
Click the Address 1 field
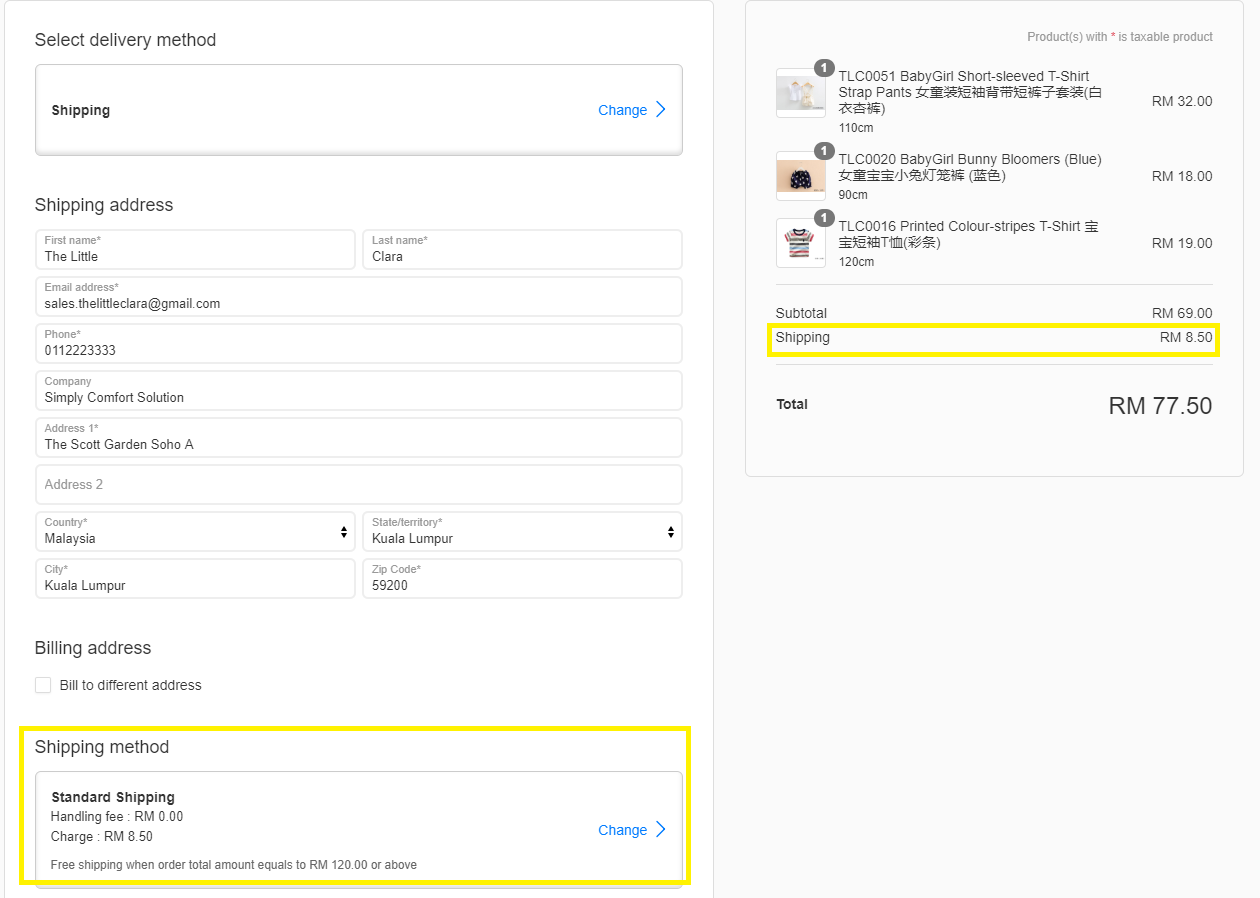click(359, 437)
